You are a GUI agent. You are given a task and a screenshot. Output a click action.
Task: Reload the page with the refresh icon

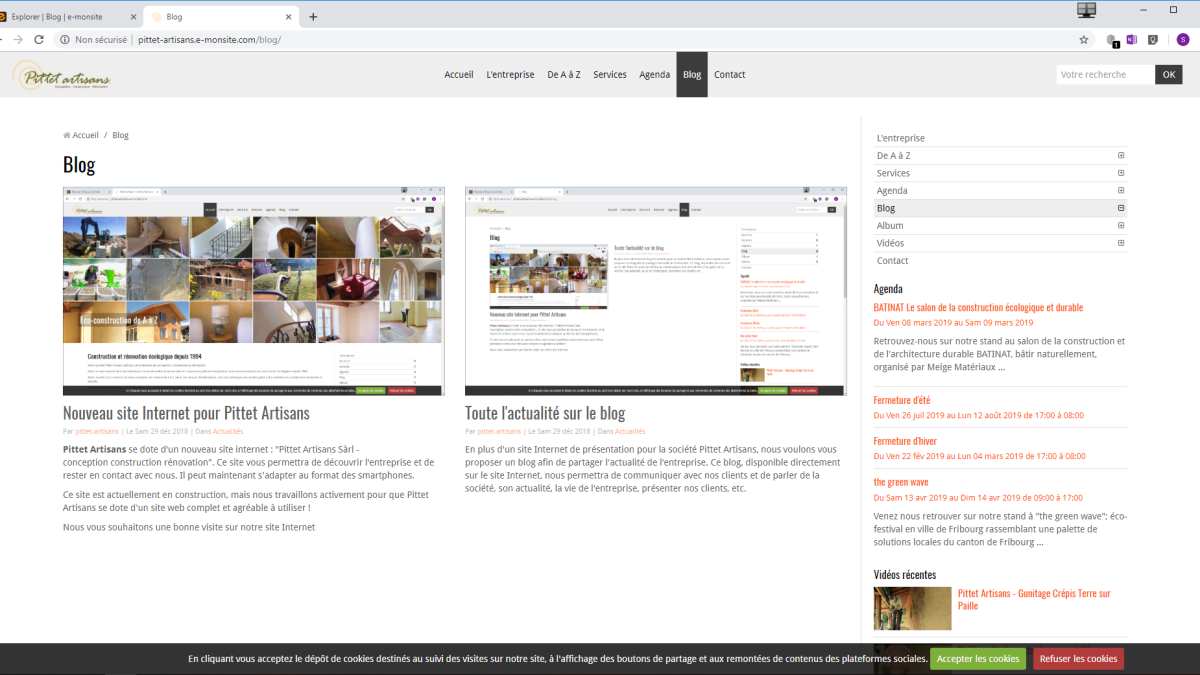tap(39, 40)
